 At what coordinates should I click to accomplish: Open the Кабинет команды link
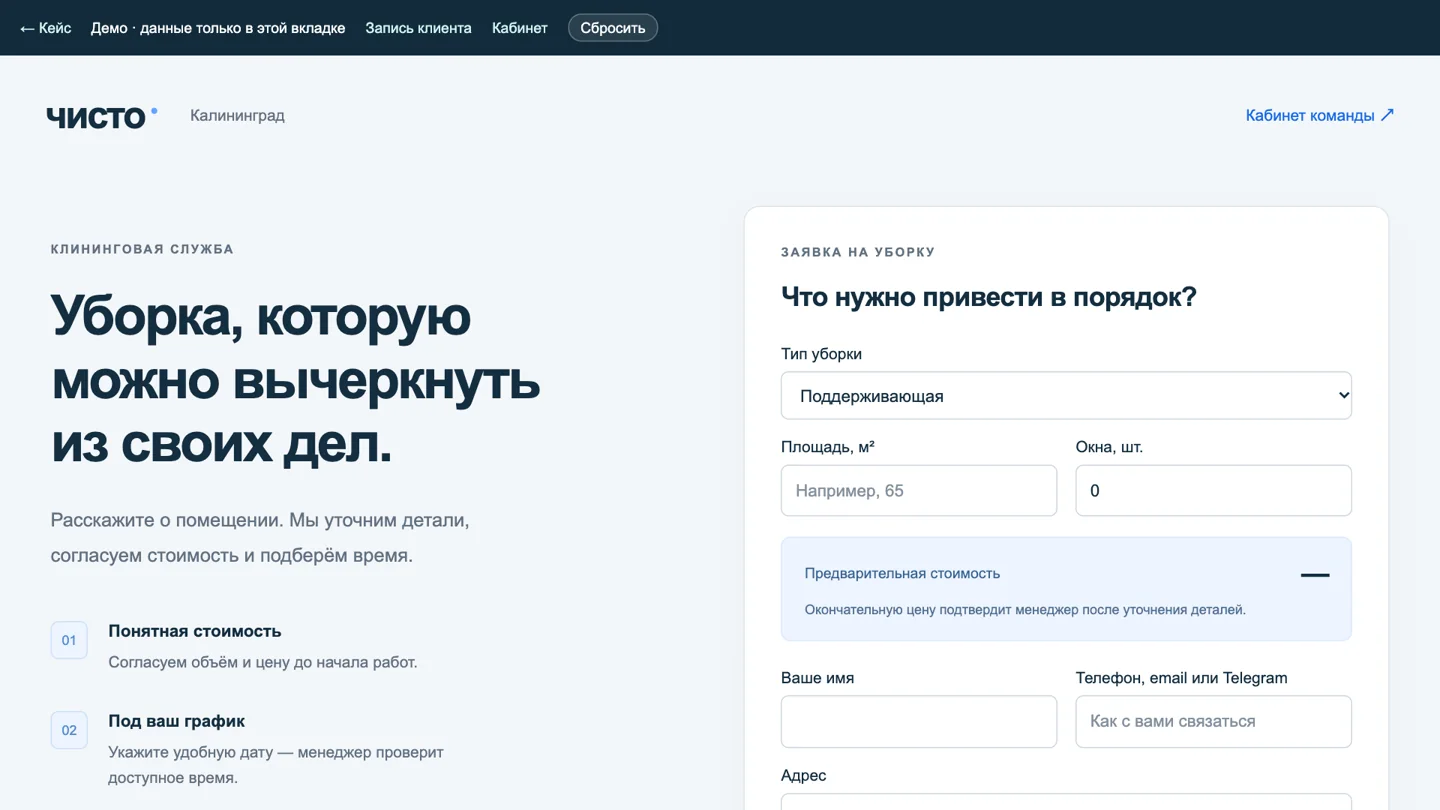(x=1319, y=115)
